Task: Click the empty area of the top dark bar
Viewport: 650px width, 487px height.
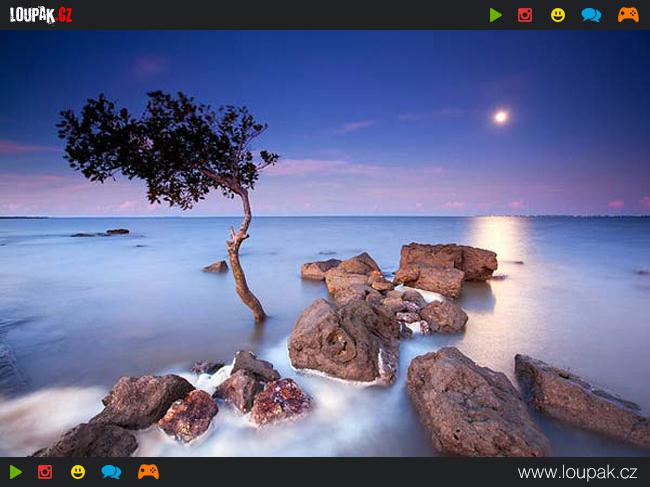Action: [280, 15]
